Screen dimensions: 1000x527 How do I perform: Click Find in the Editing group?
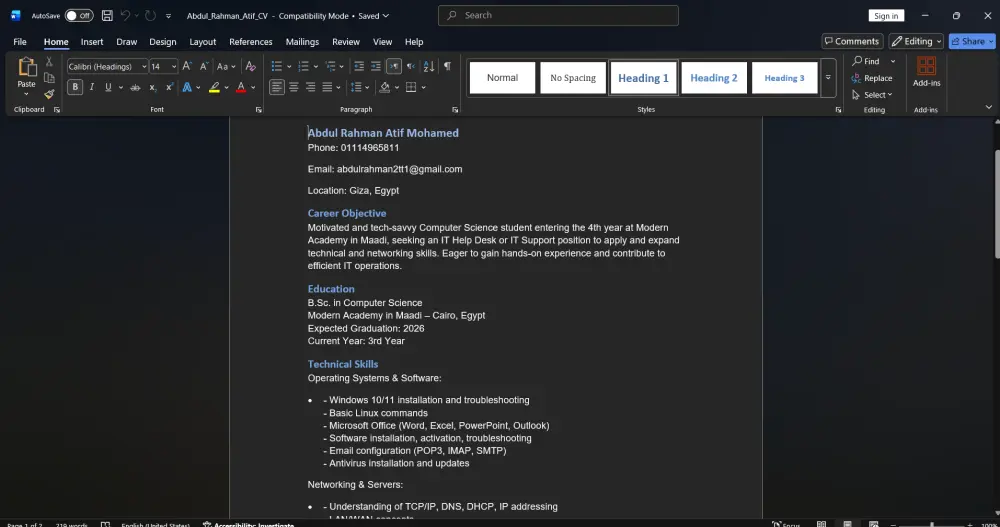coord(865,61)
